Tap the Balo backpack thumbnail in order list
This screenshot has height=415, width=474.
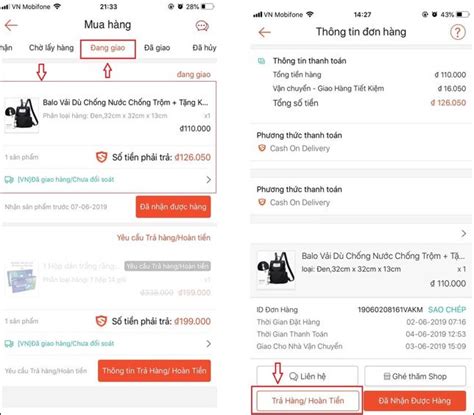pyautogui.click(x=22, y=115)
